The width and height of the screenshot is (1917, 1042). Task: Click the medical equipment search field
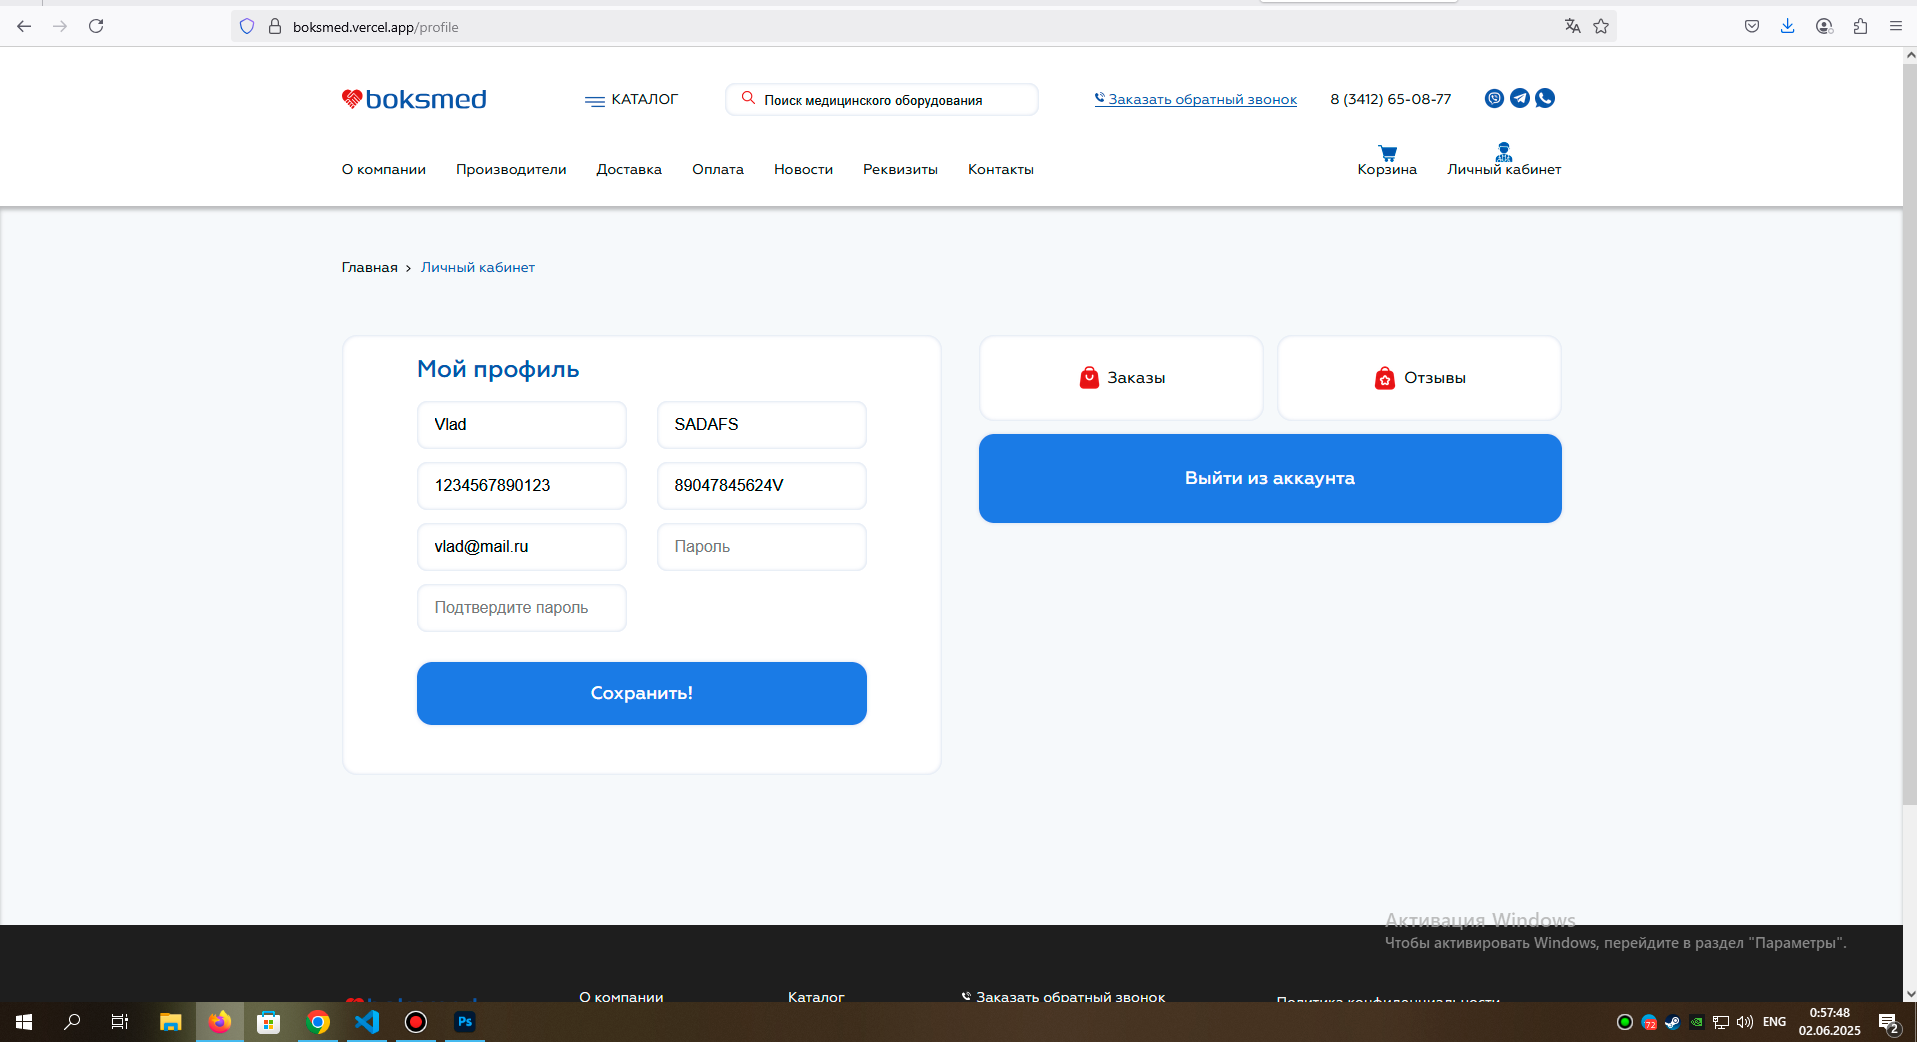(882, 100)
